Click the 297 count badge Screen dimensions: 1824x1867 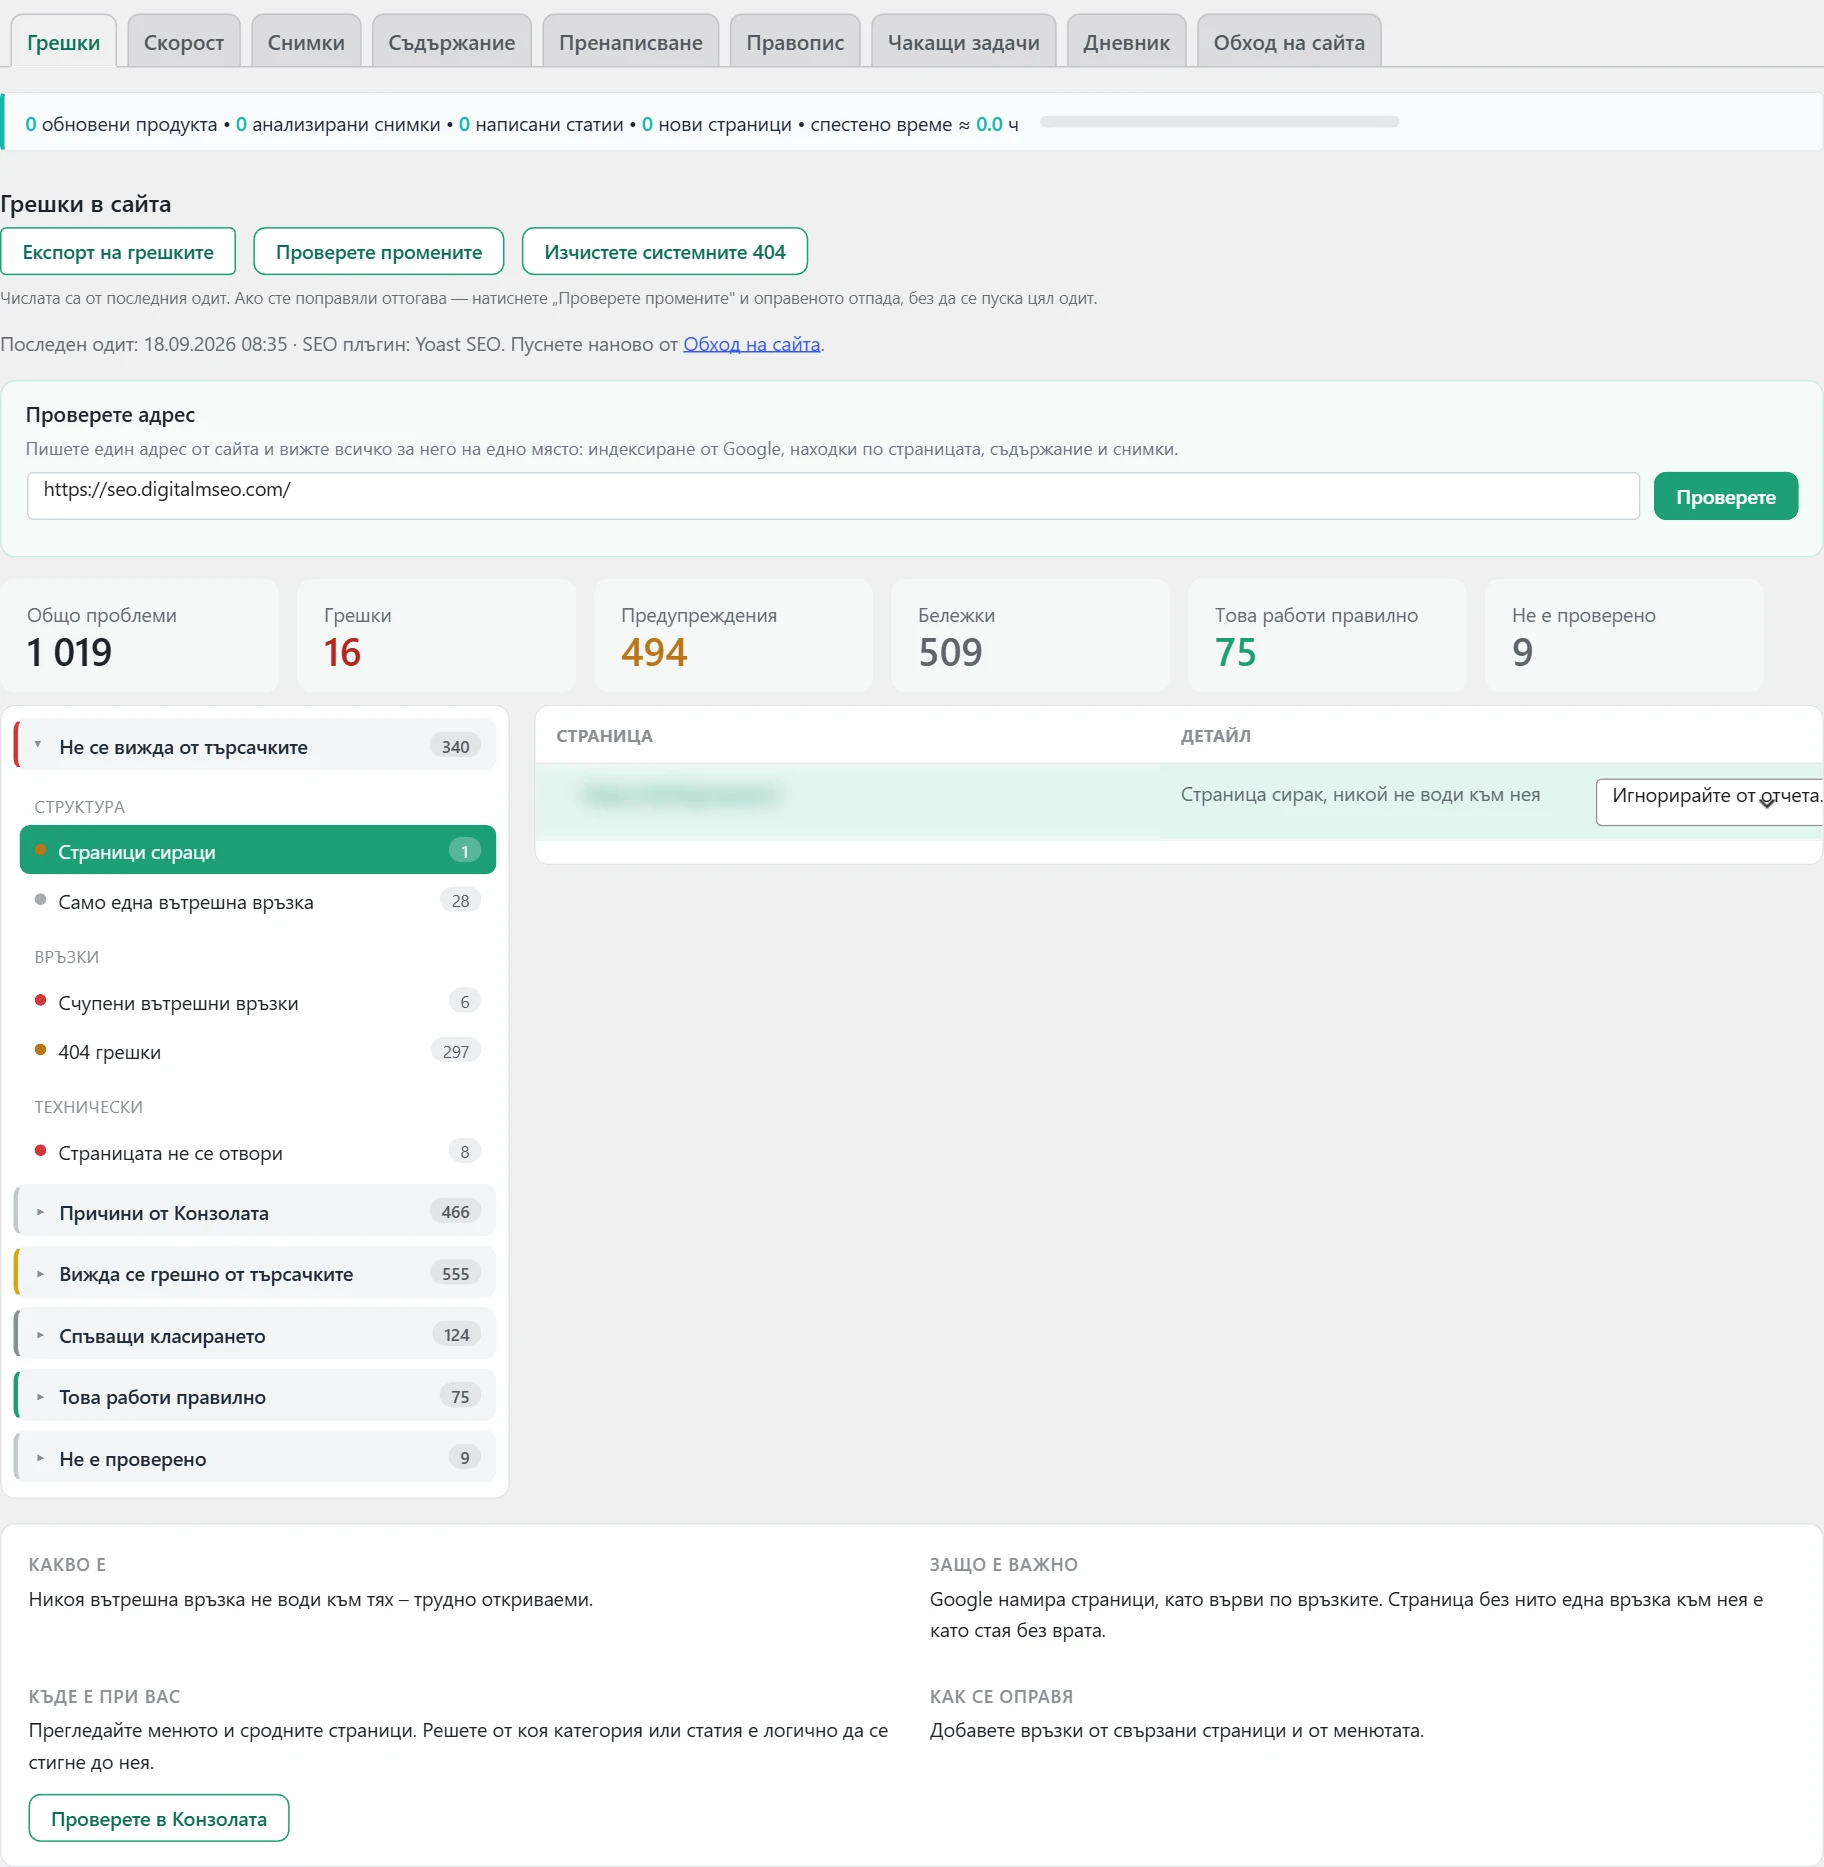point(456,1051)
